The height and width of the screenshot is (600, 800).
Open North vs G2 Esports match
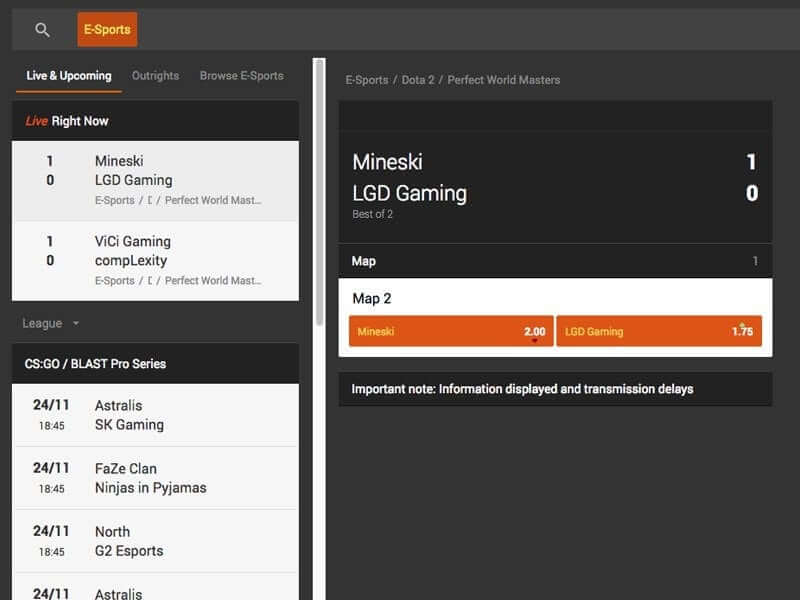coord(156,541)
